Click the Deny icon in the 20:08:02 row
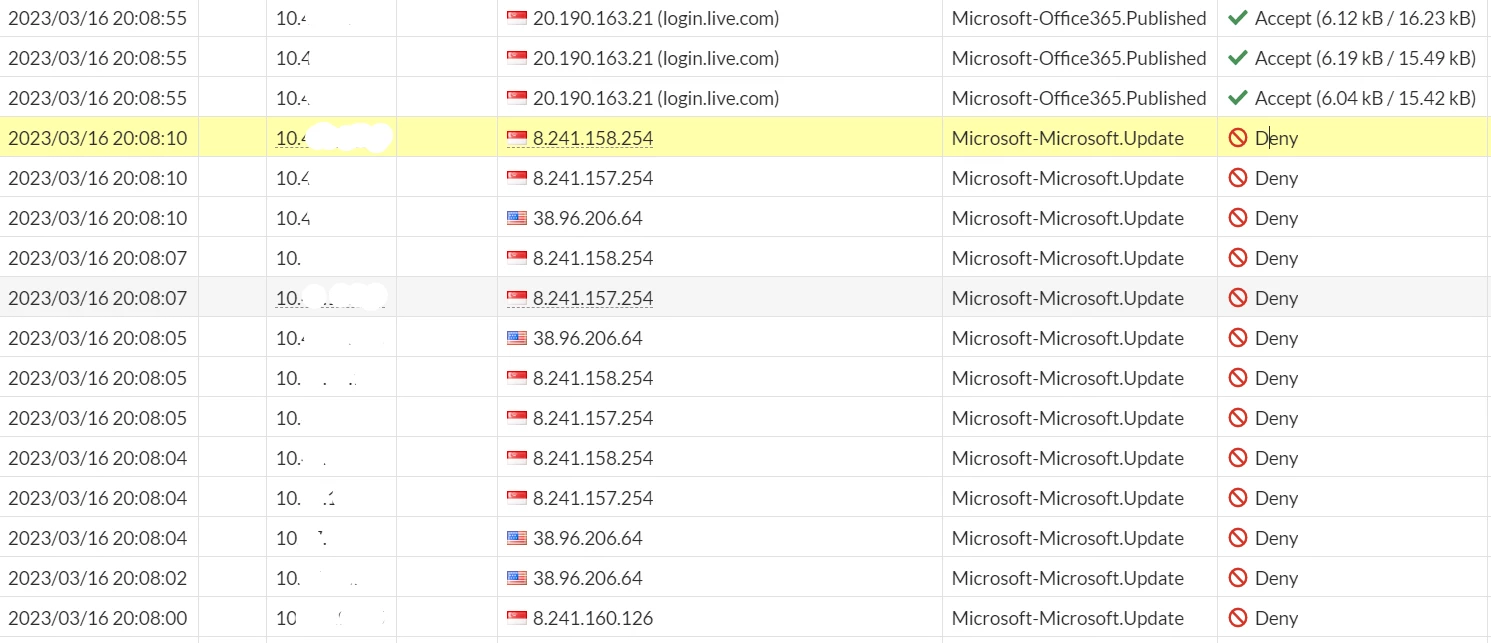The image size is (1491, 643). pyautogui.click(x=1238, y=578)
